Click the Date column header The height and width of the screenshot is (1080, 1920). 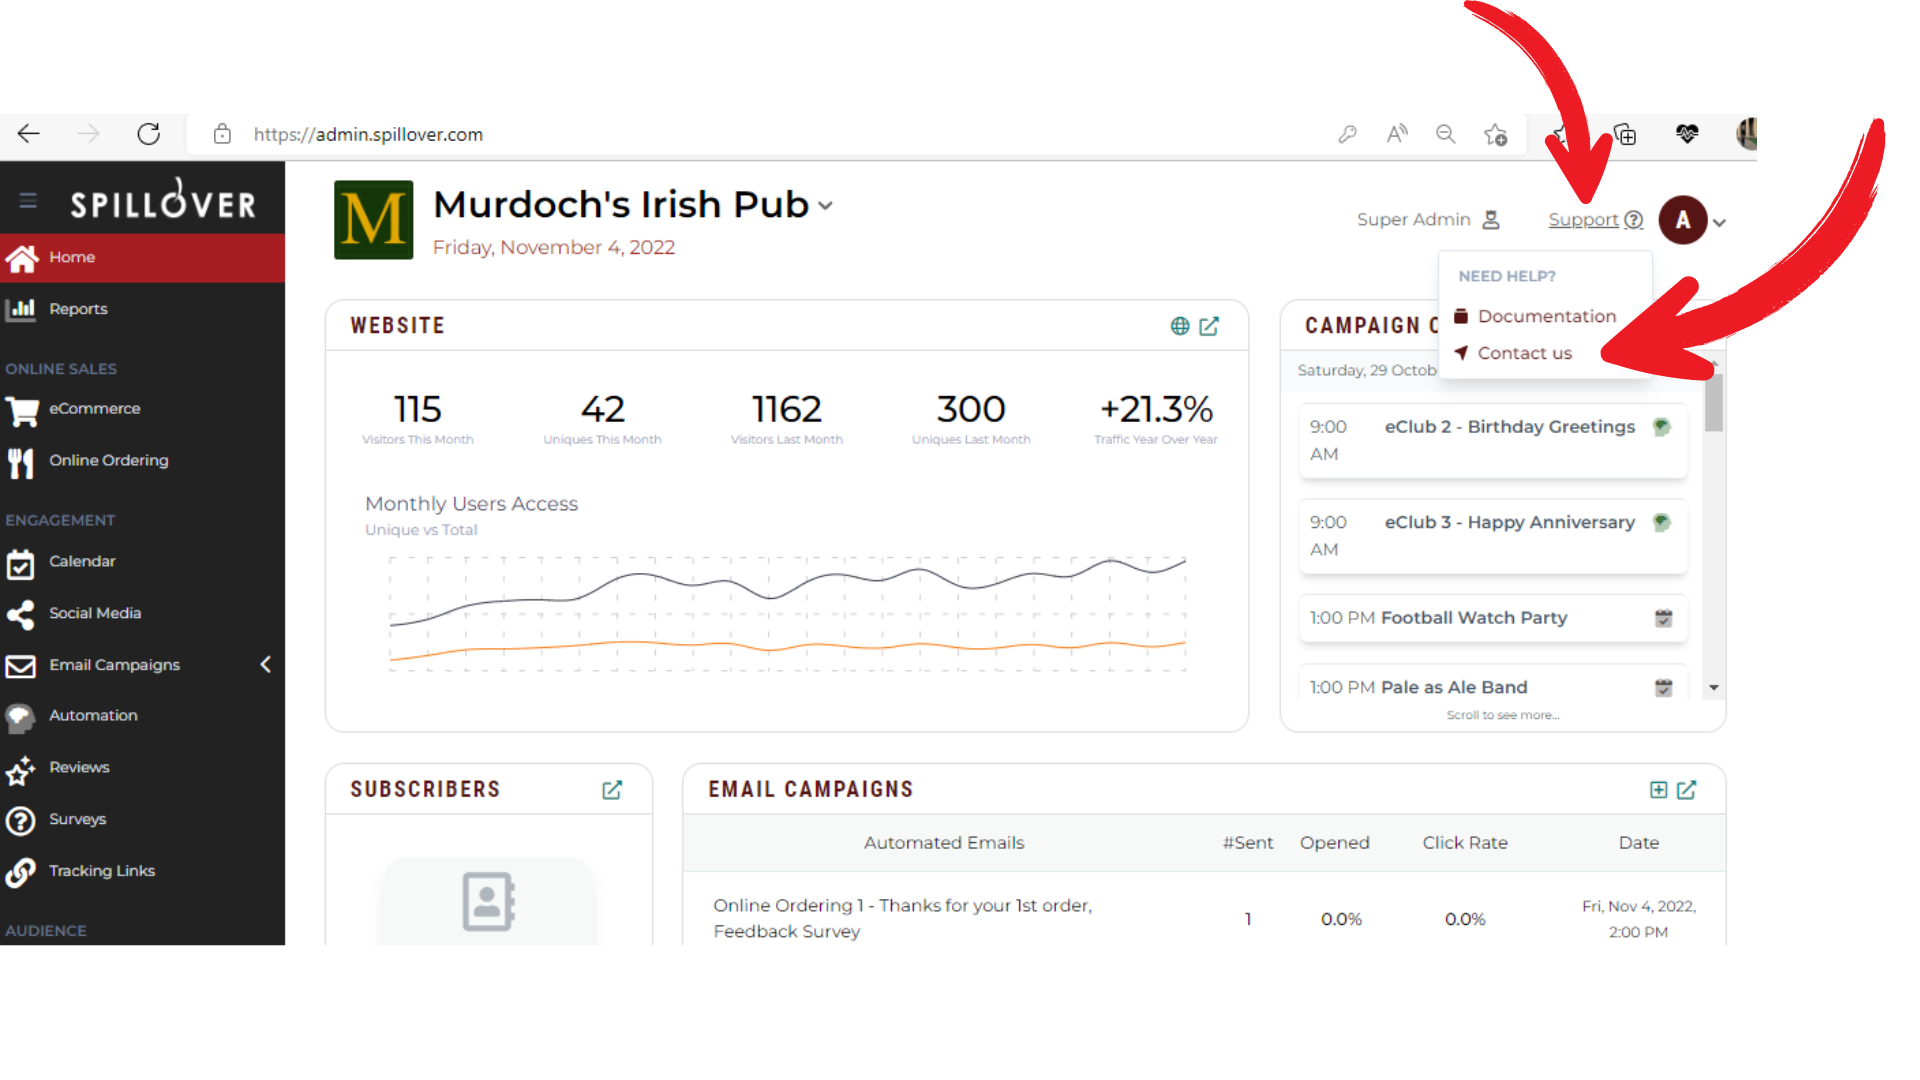pyautogui.click(x=1639, y=843)
